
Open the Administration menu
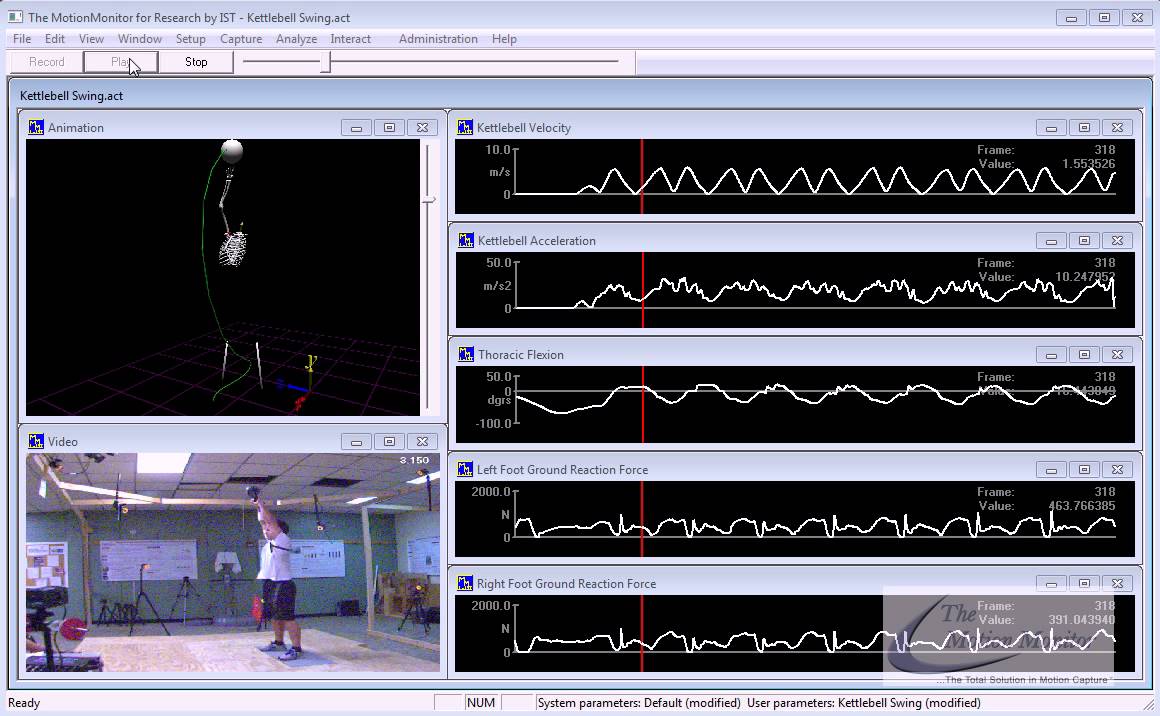tap(438, 38)
